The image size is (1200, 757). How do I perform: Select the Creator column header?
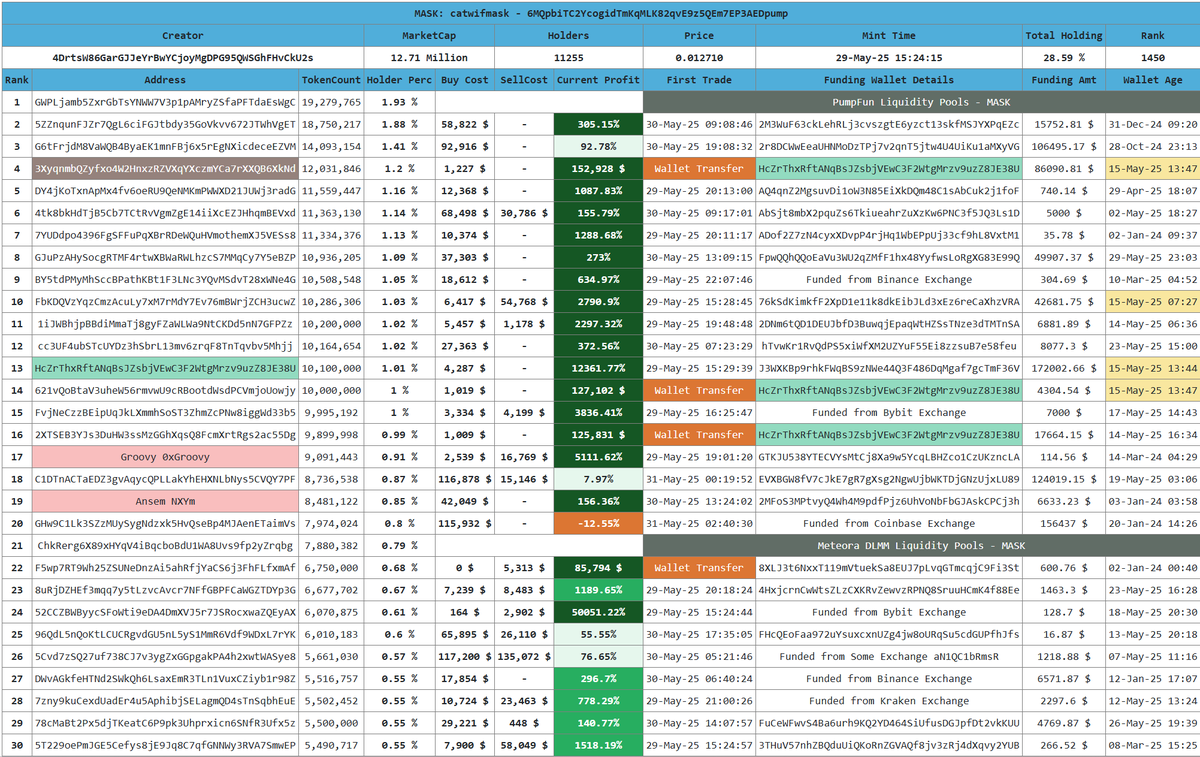pyautogui.click(x=182, y=35)
